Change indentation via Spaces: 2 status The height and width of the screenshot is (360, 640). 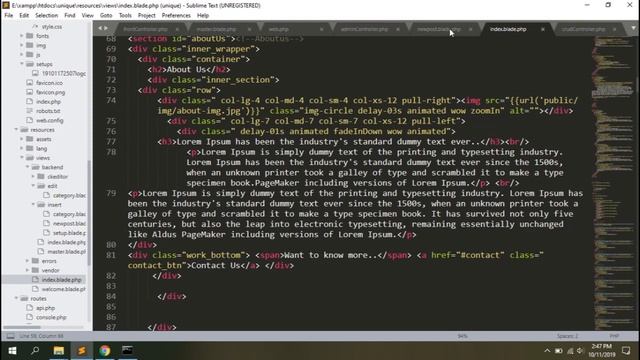(x=567, y=336)
